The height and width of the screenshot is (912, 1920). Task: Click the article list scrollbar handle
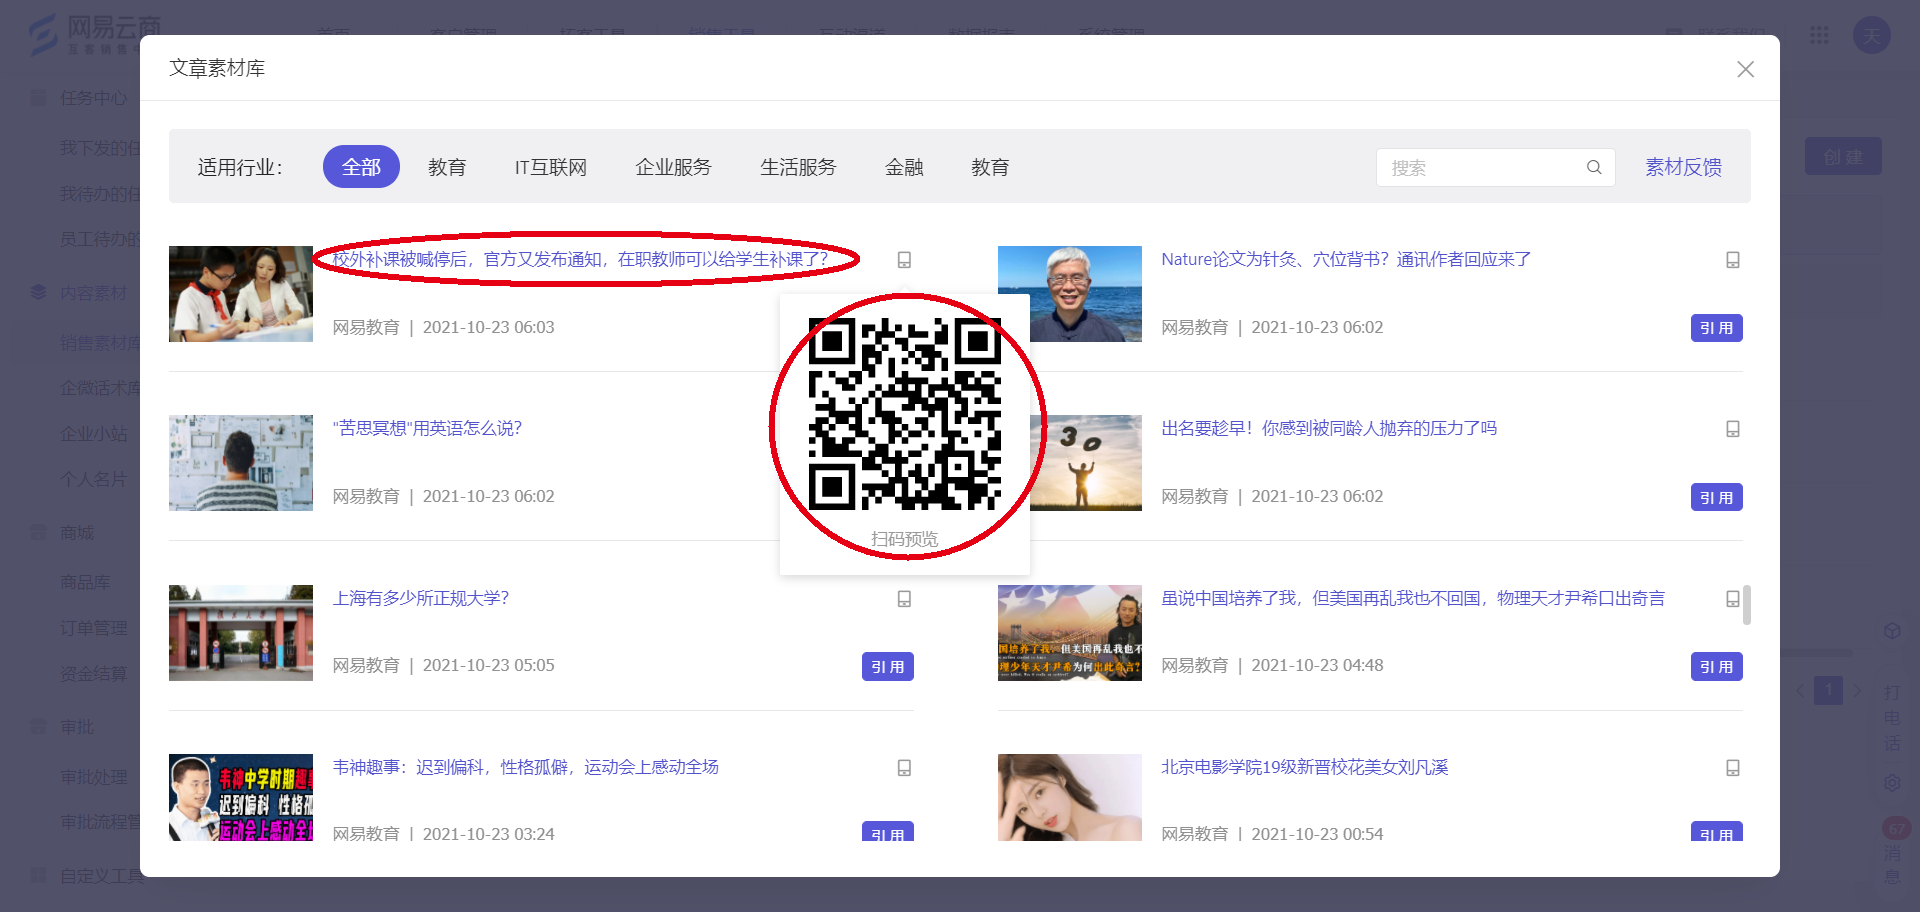click(1747, 605)
